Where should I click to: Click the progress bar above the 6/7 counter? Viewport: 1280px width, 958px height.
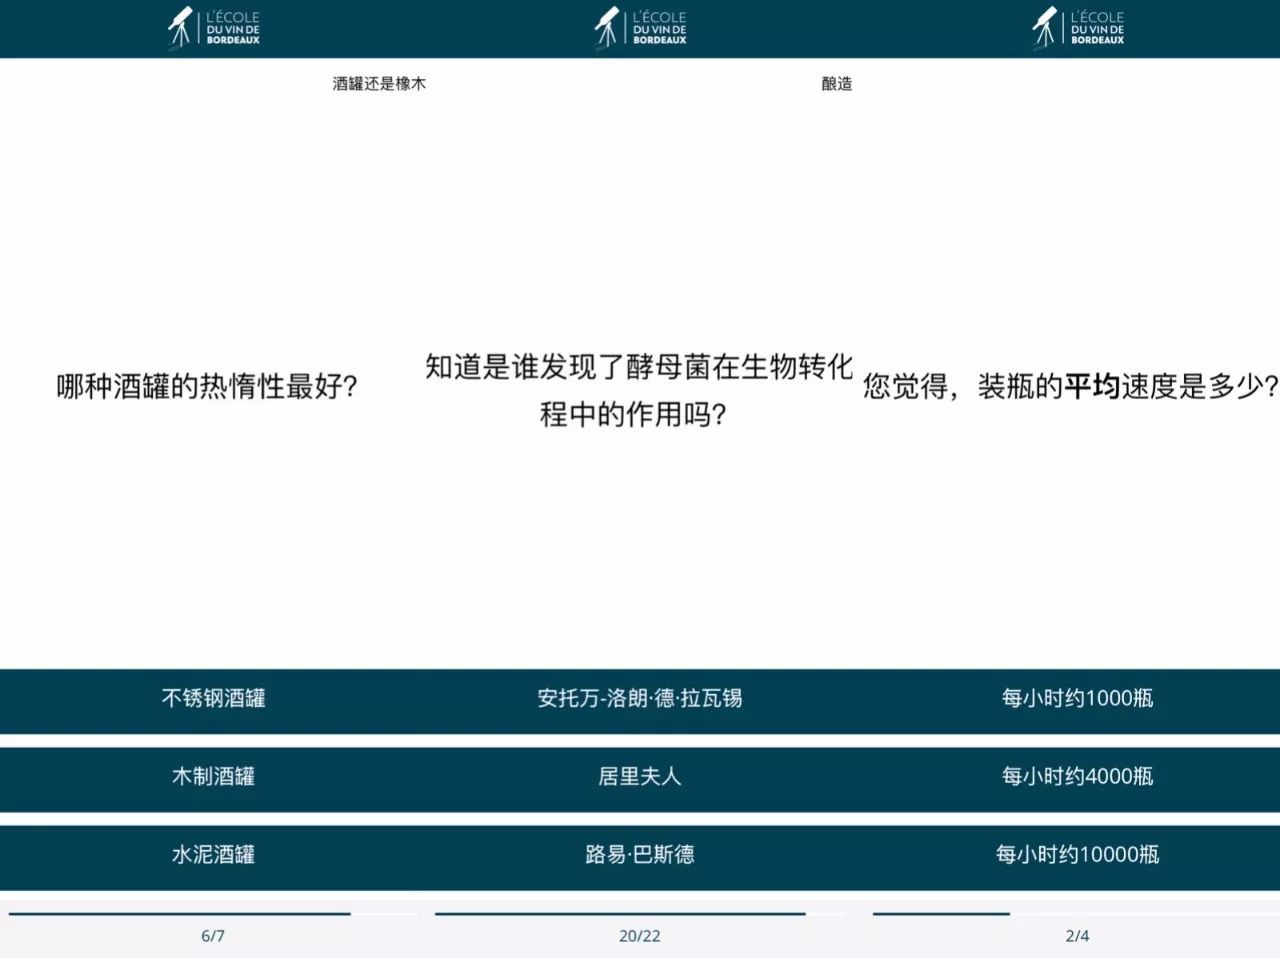click(x=213, y=913)
